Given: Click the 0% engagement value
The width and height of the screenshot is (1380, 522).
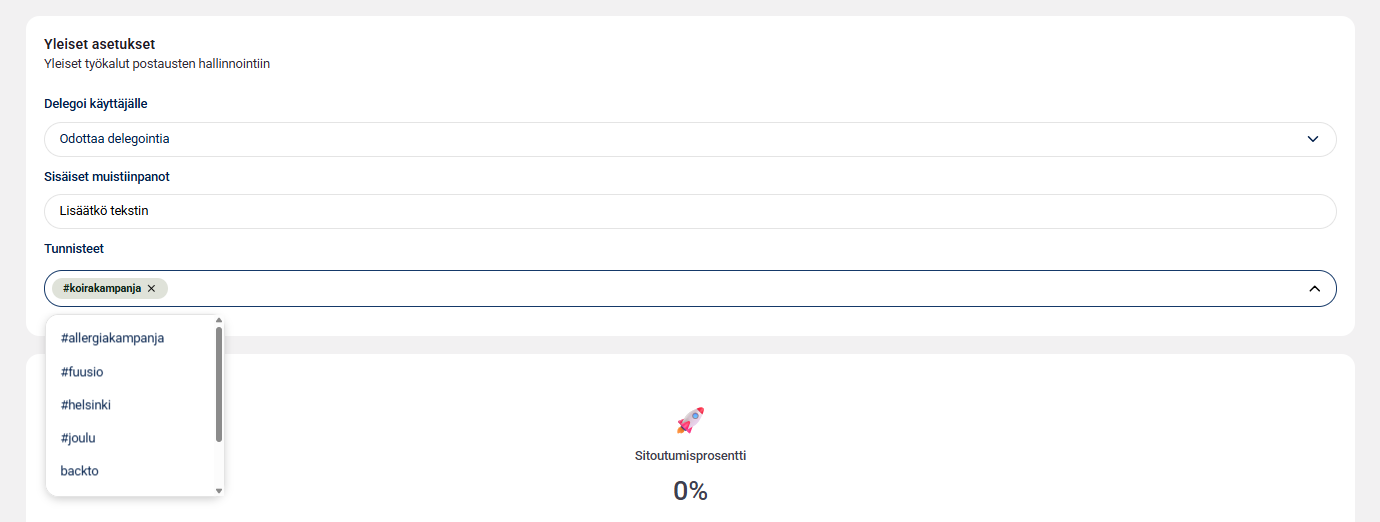Looking at the screenshot, I should coord(690,491).
